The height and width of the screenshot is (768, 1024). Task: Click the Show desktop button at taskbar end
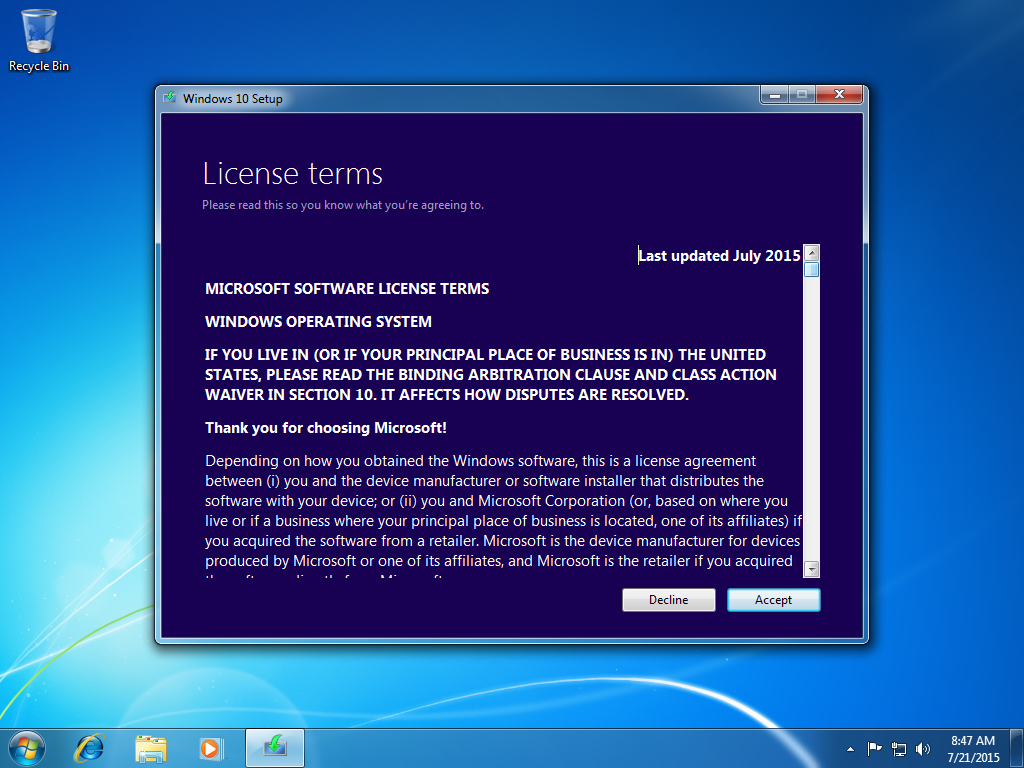click(x=1017, y=748)
